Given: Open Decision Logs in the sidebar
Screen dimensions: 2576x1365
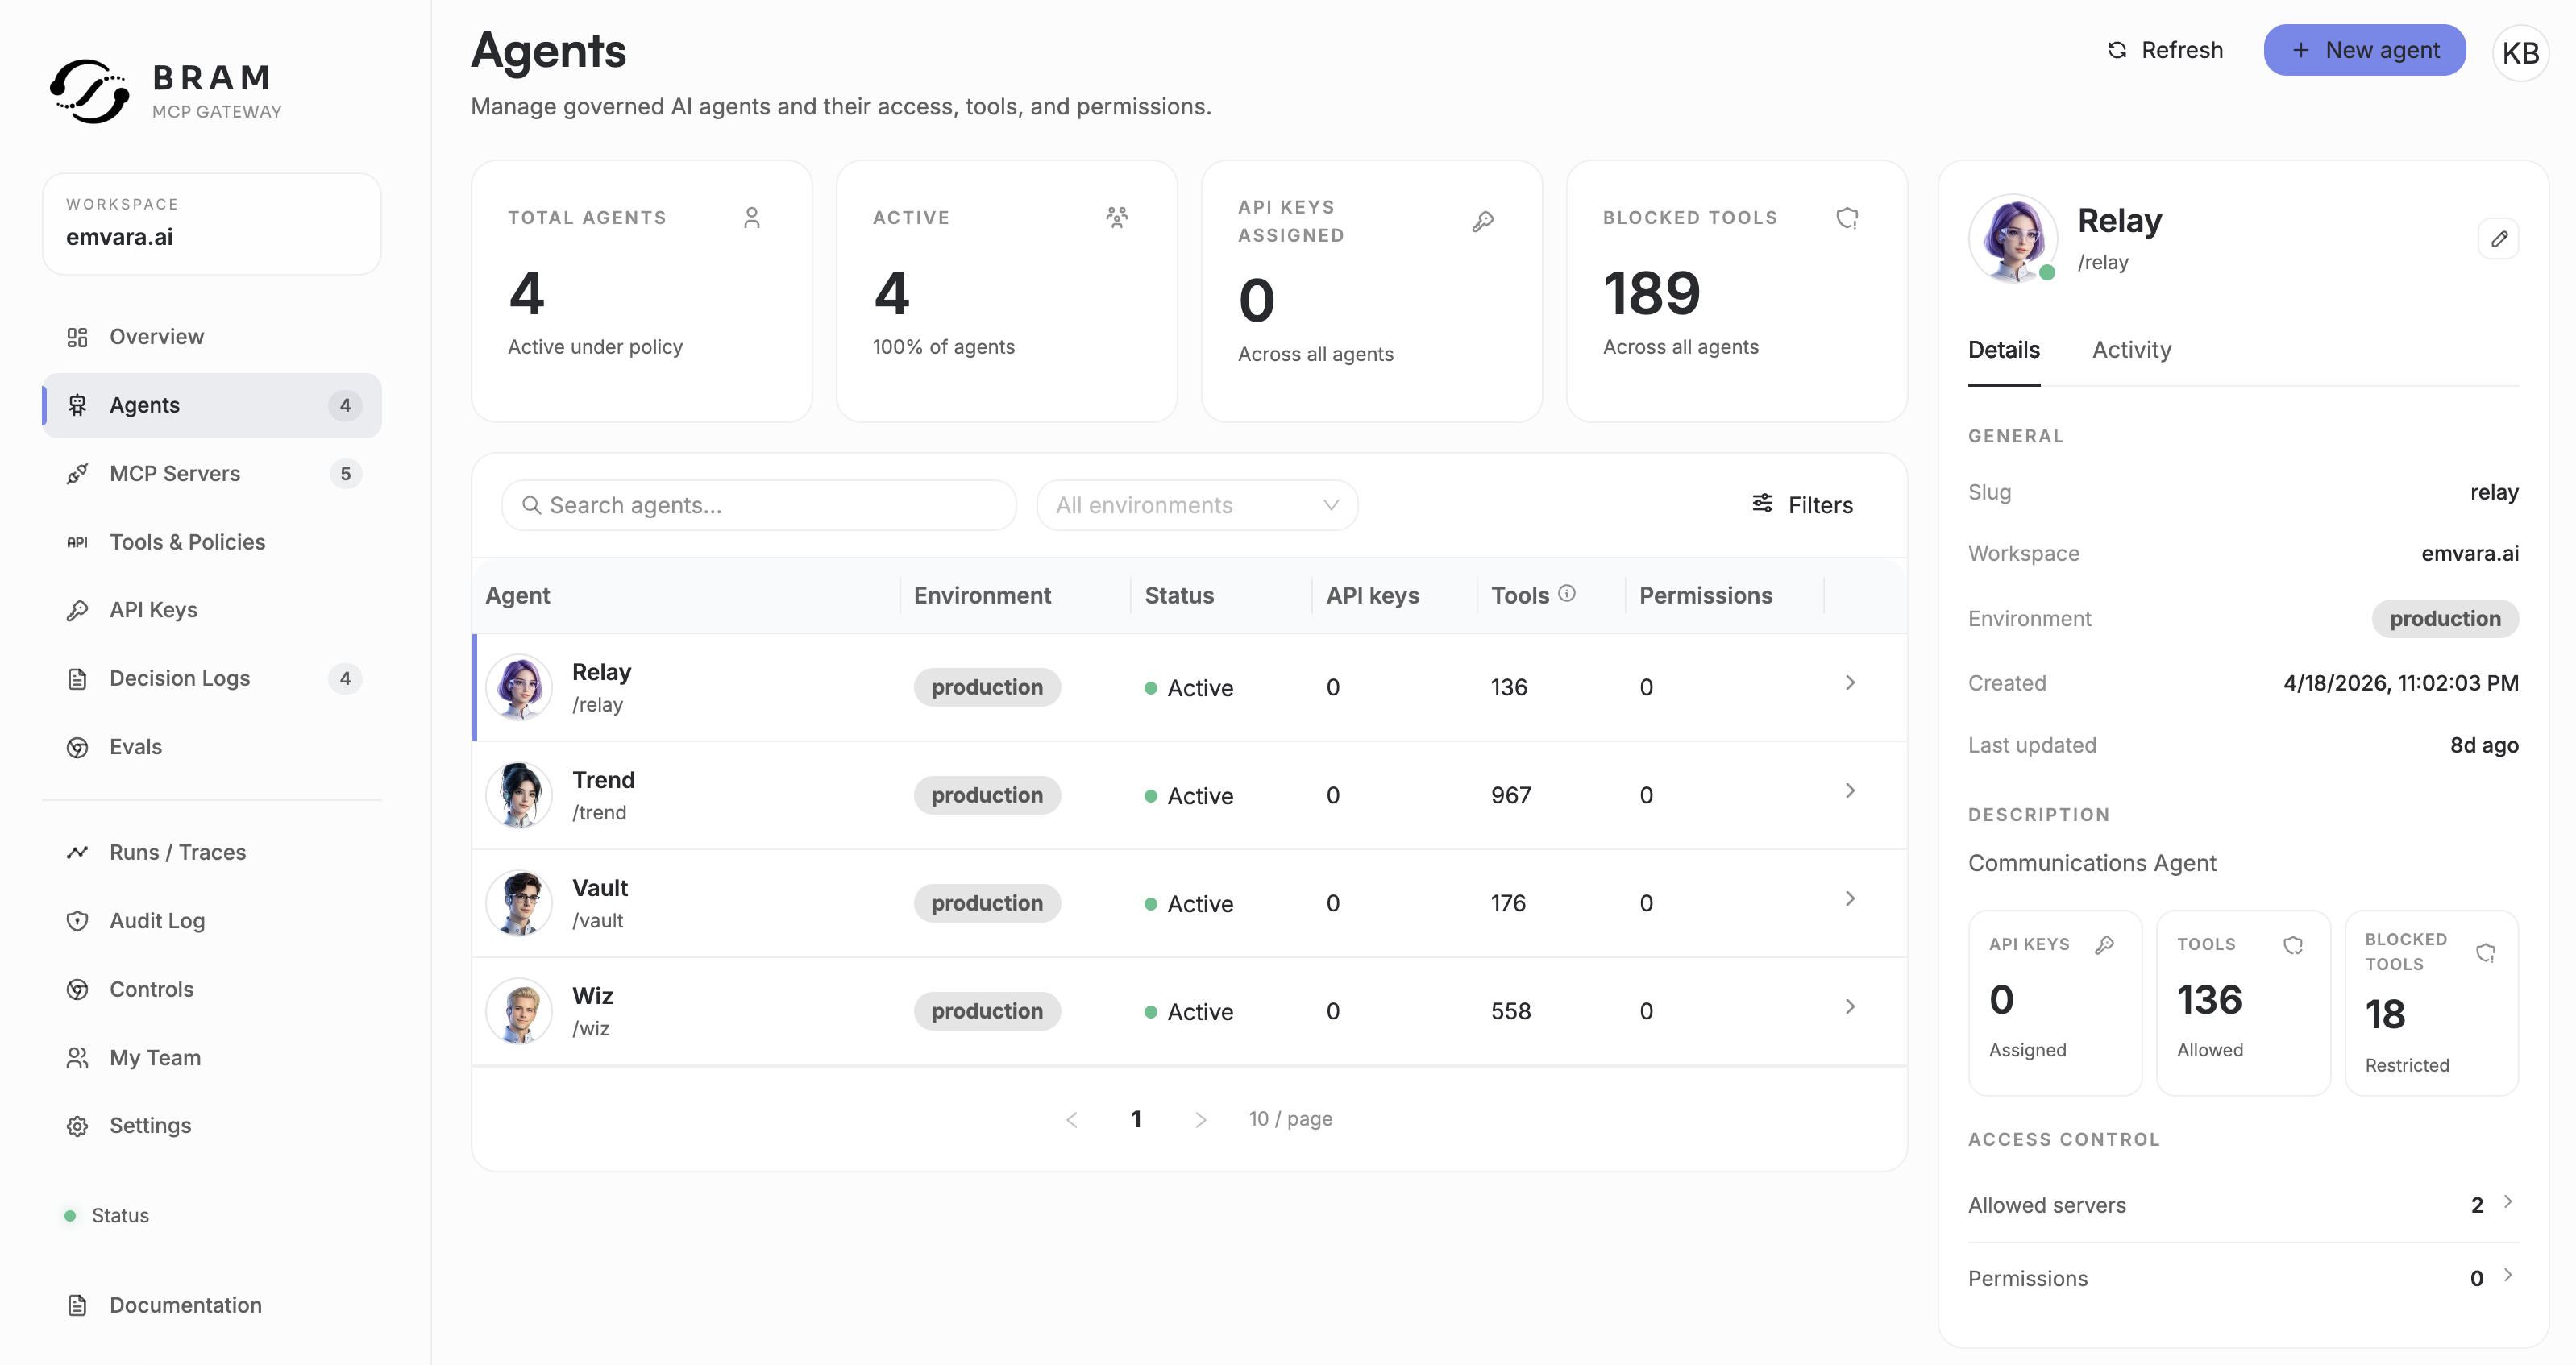Looking at the screenshot, I should 180,678.
